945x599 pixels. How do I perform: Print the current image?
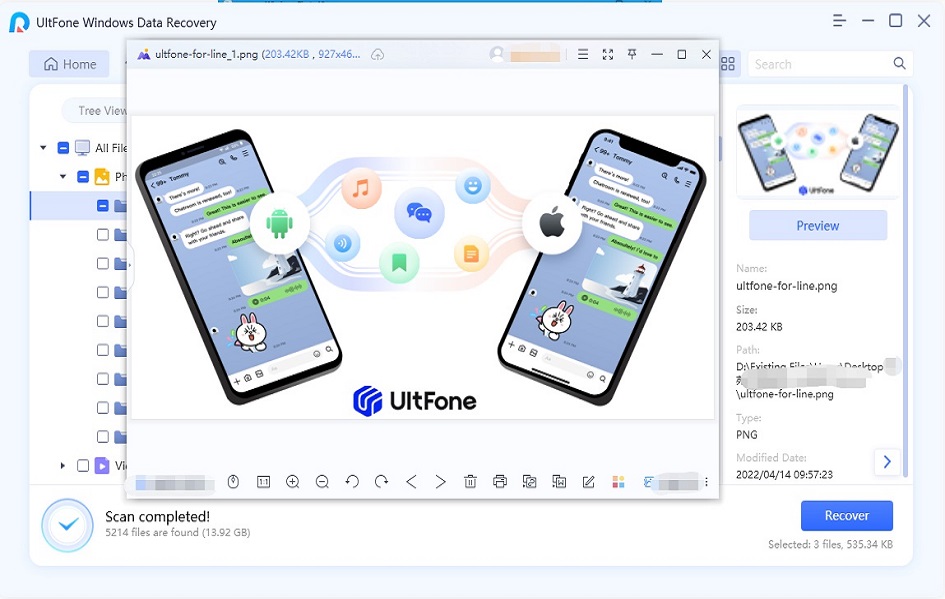(x=500, y=481)
